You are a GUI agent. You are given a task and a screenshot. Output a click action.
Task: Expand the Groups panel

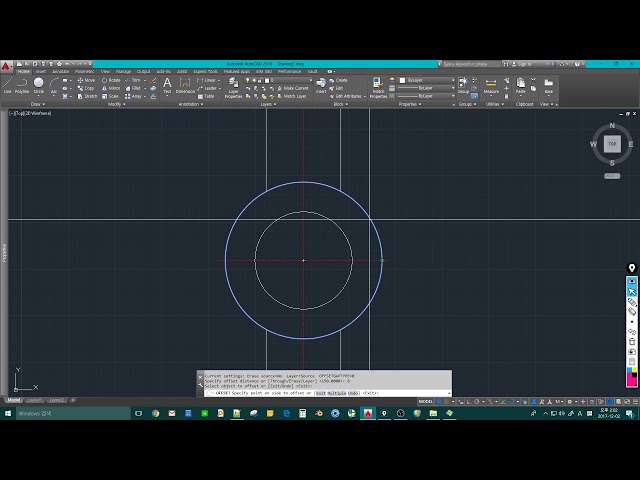point(467,104)
